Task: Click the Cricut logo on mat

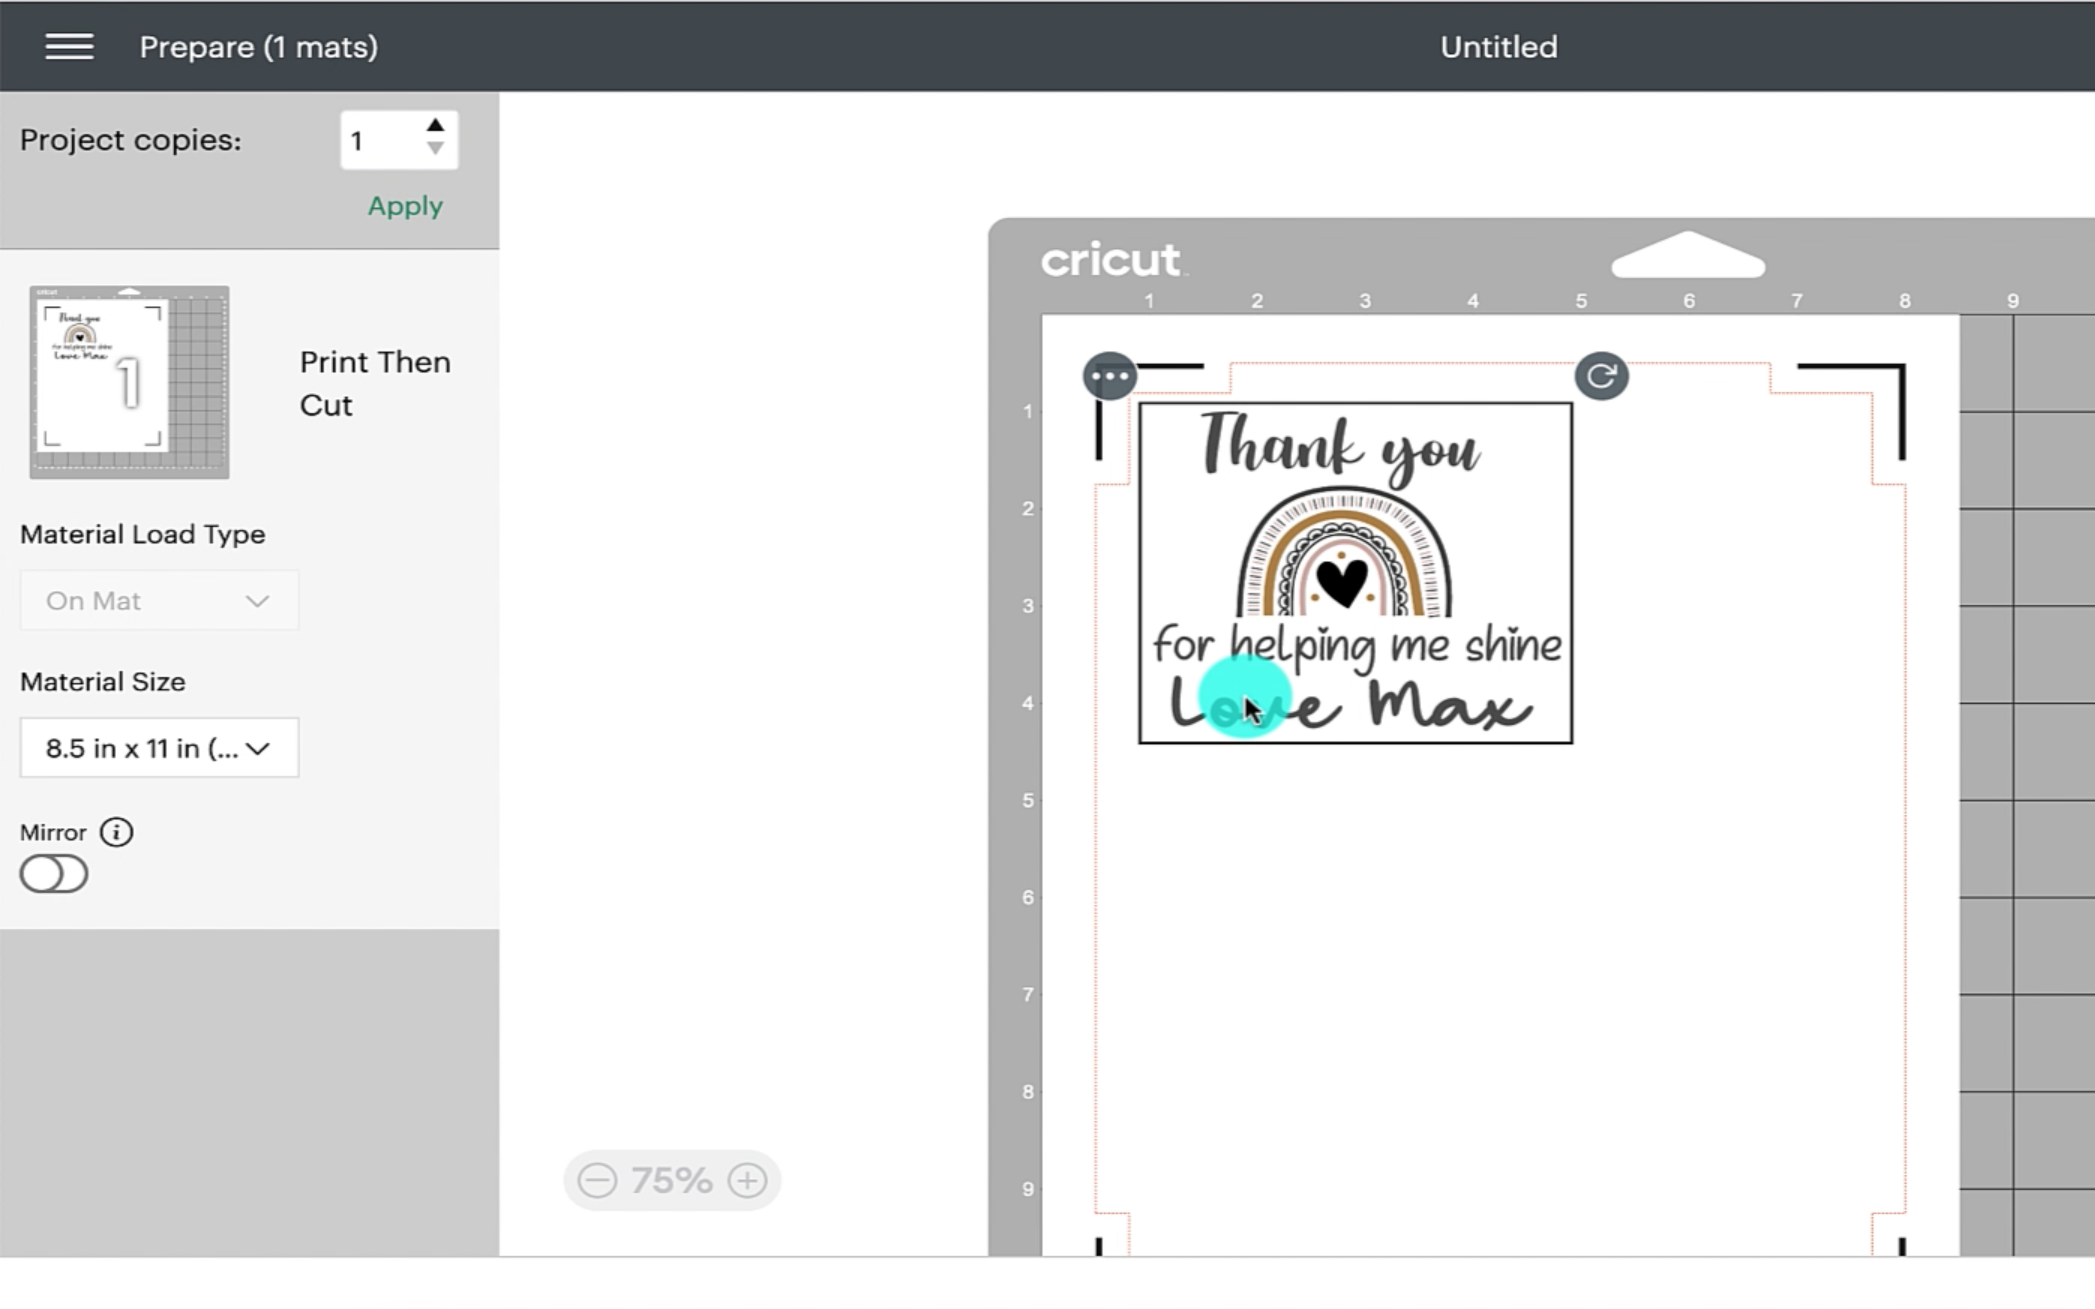Action: (1110, 260)
